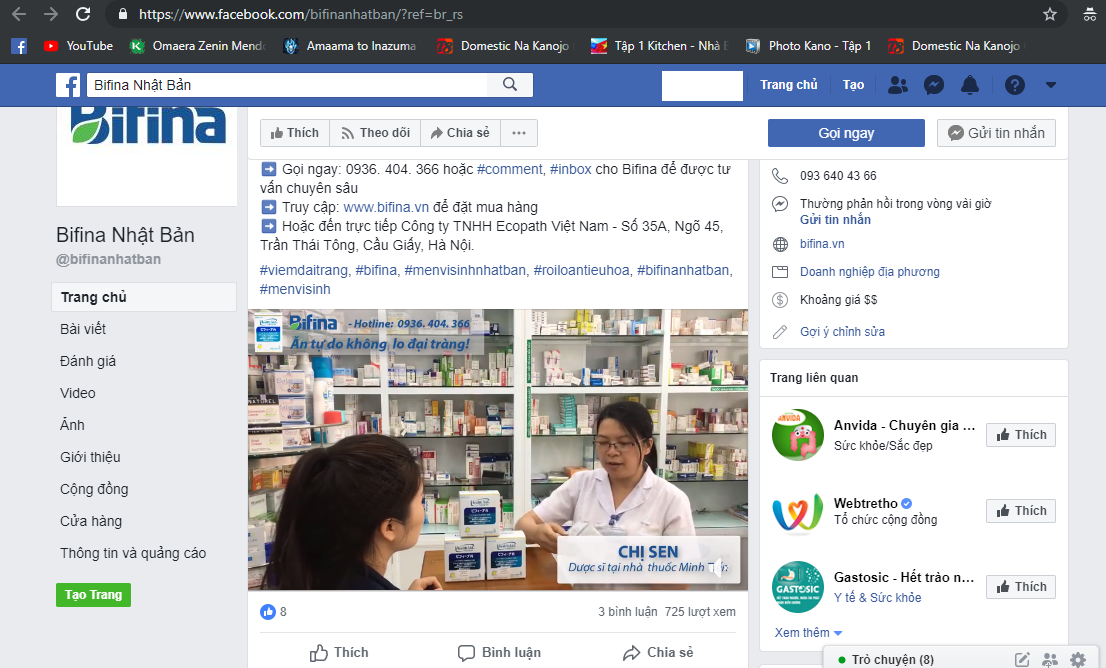Open the Tập 1 Kitchen bookmark
The width and height of the screenshot is (1106, 668).
(659, 46)
